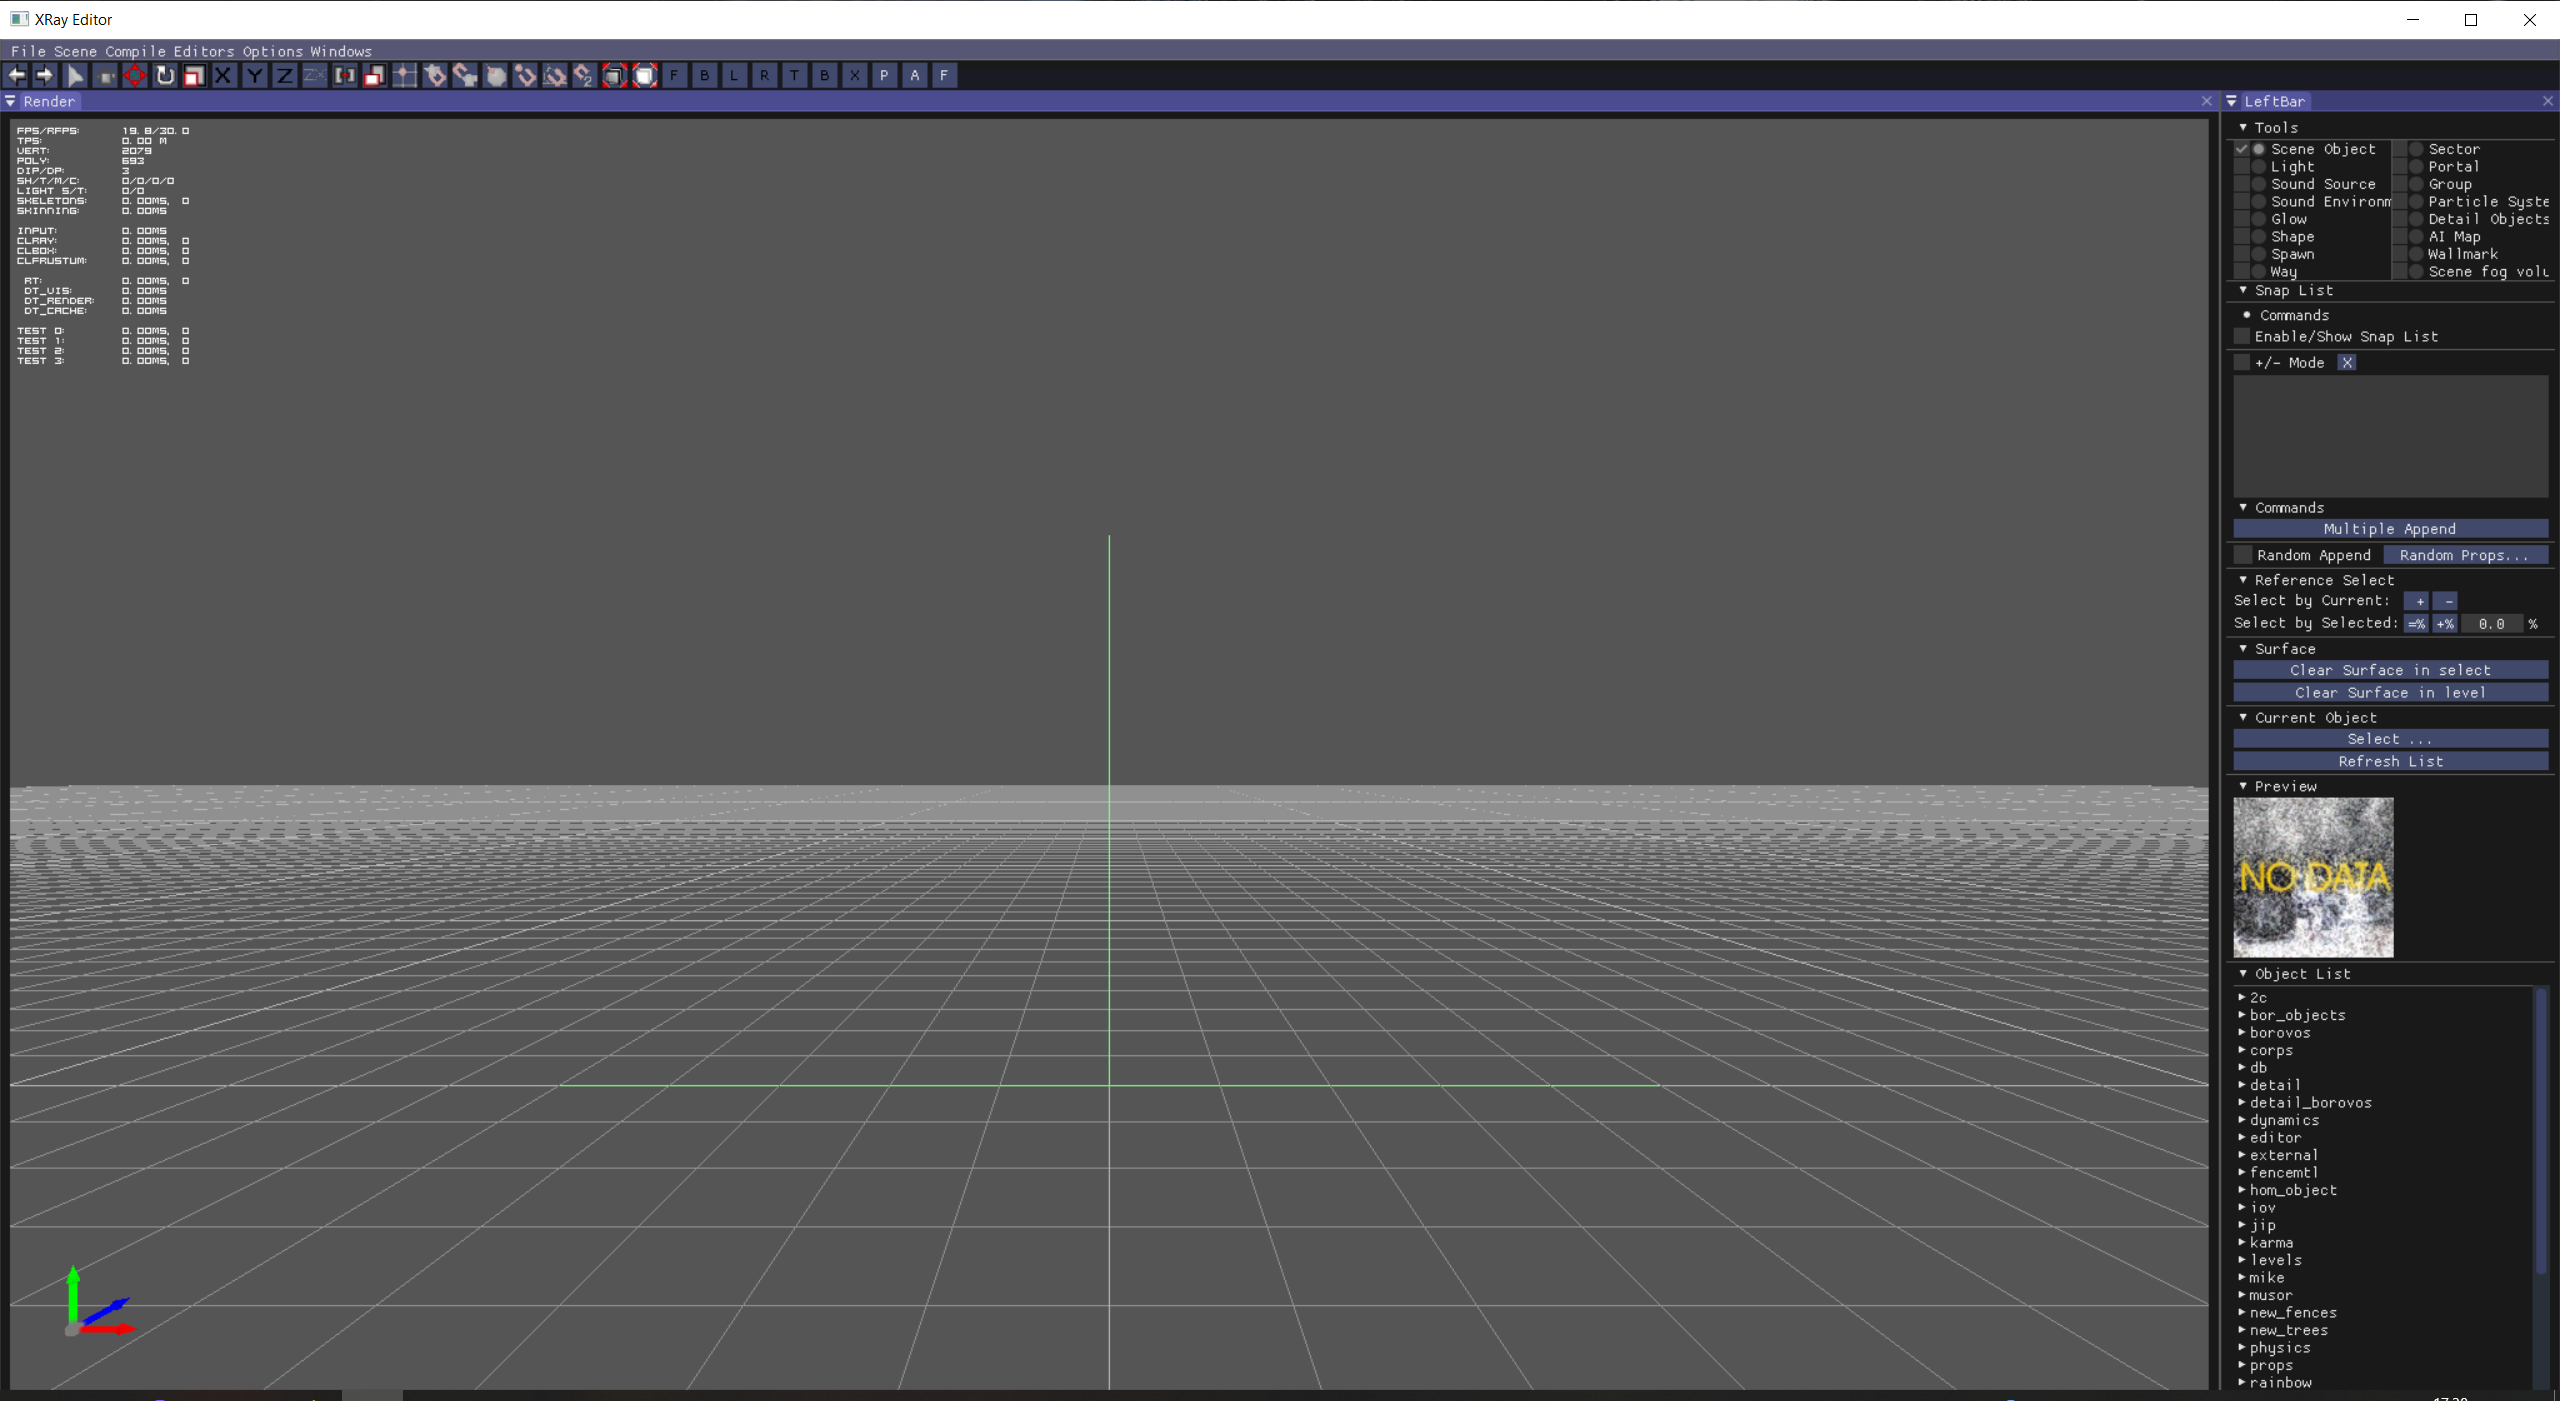Select the Light tool radio

[x=2258, y=167]
